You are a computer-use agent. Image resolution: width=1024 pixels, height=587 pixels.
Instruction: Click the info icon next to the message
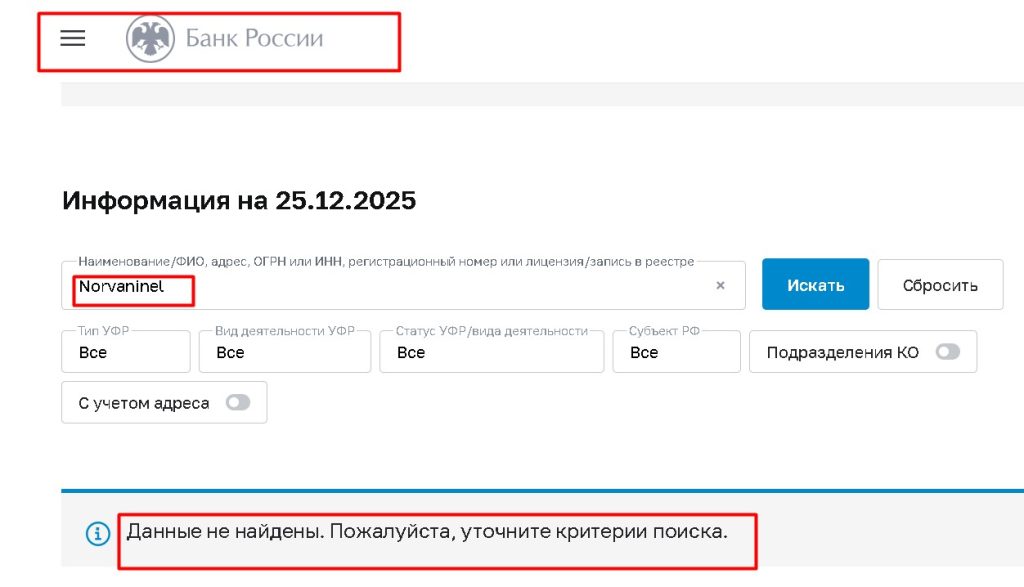coord(96,533)
